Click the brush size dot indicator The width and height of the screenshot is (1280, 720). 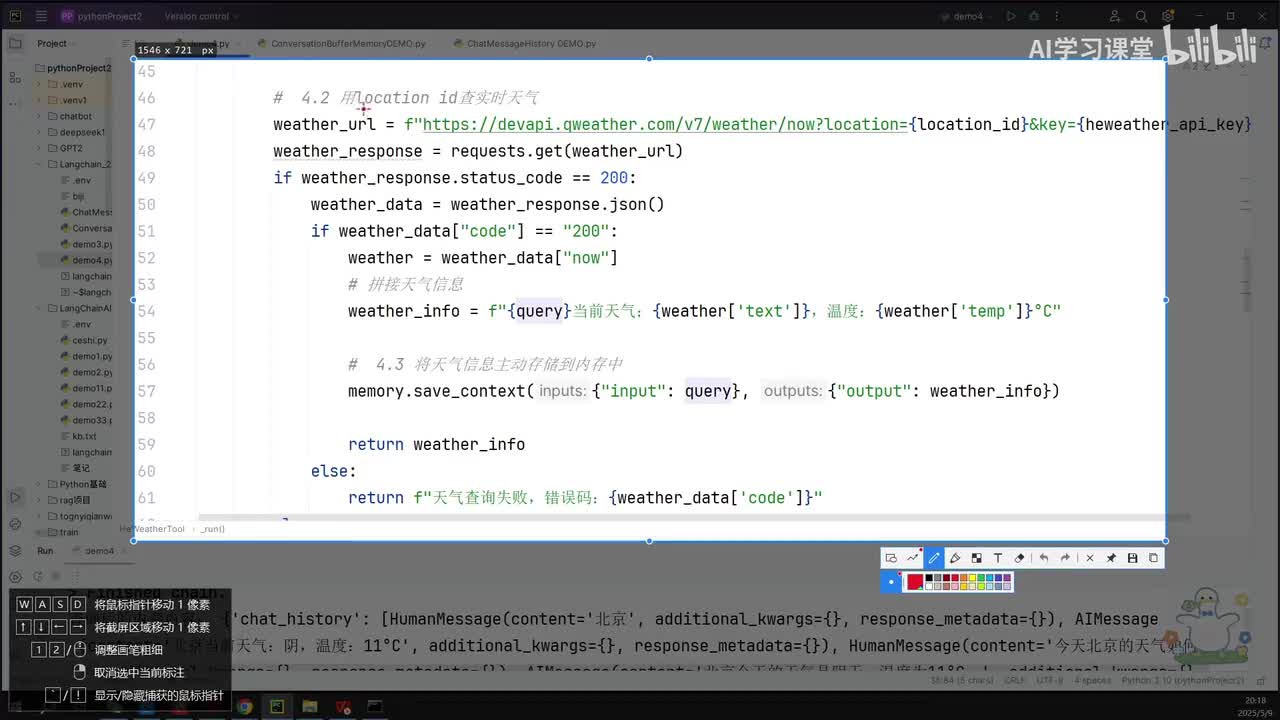891,581
